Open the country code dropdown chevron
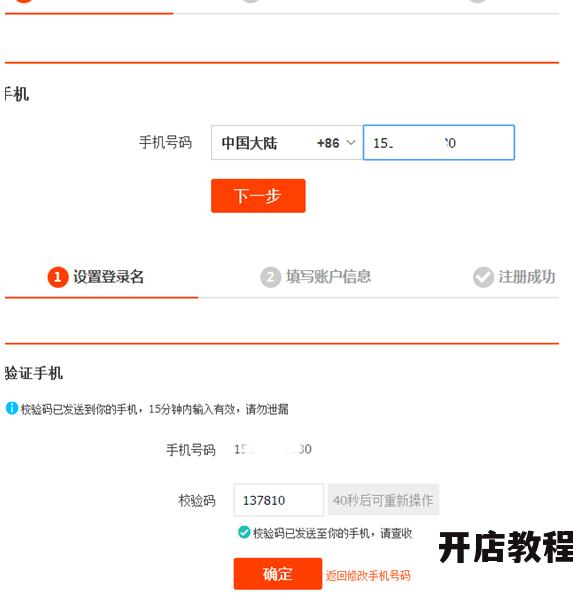 pyautogui.click(x=351, y=142)
